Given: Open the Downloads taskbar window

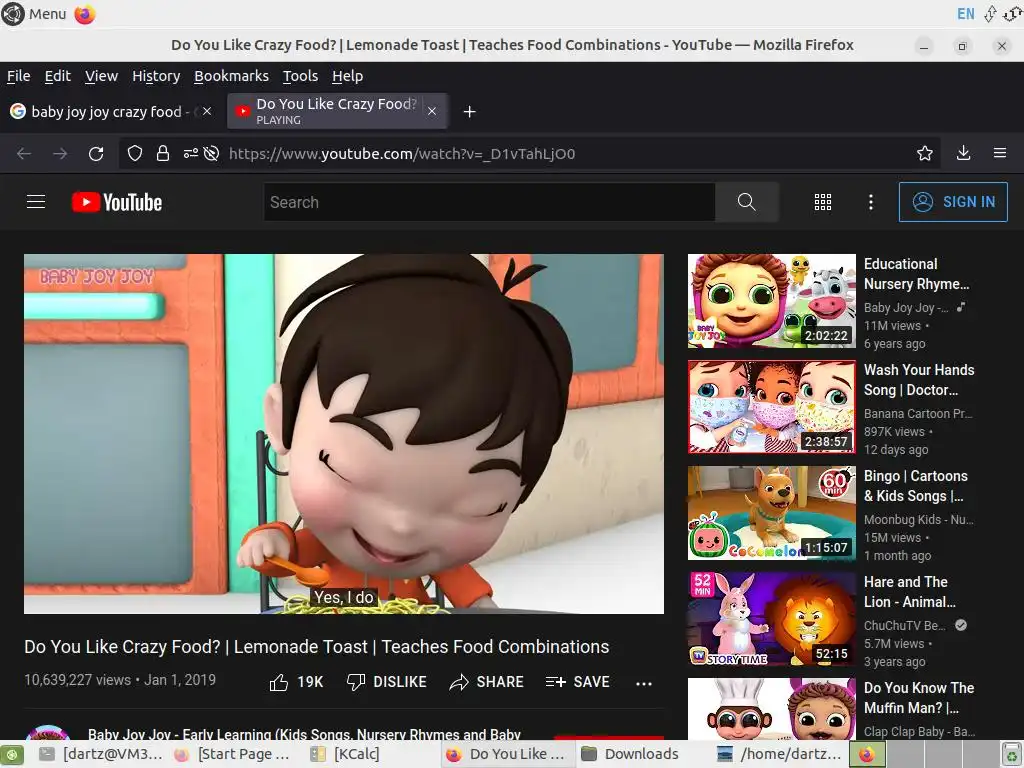Looking at the screenshot, I should (x=631, y=754).
